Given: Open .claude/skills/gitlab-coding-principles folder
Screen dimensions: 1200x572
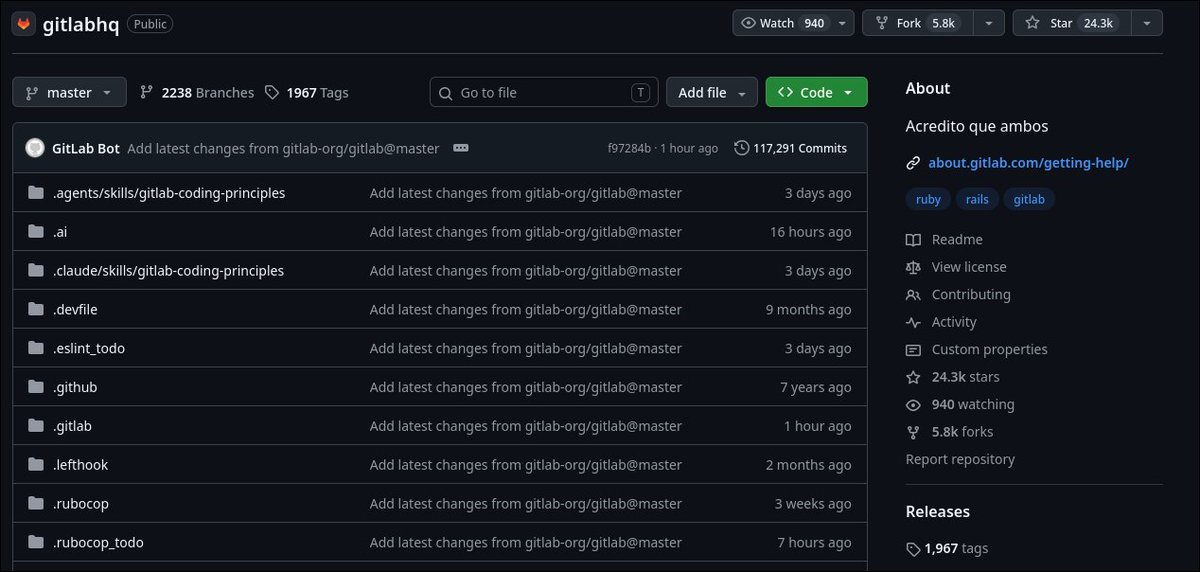Looking at the screenshot, I should coord(168,271).
